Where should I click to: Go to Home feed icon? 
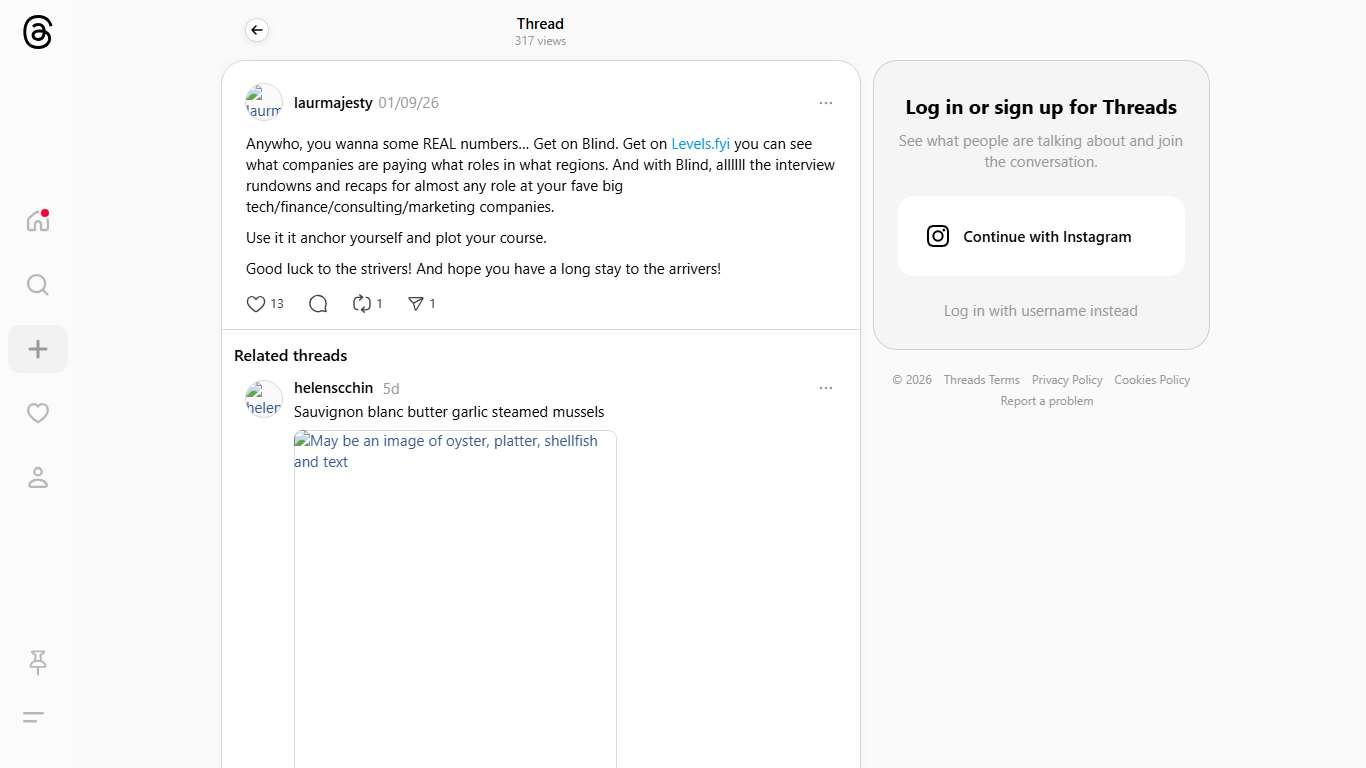(38, 221)
